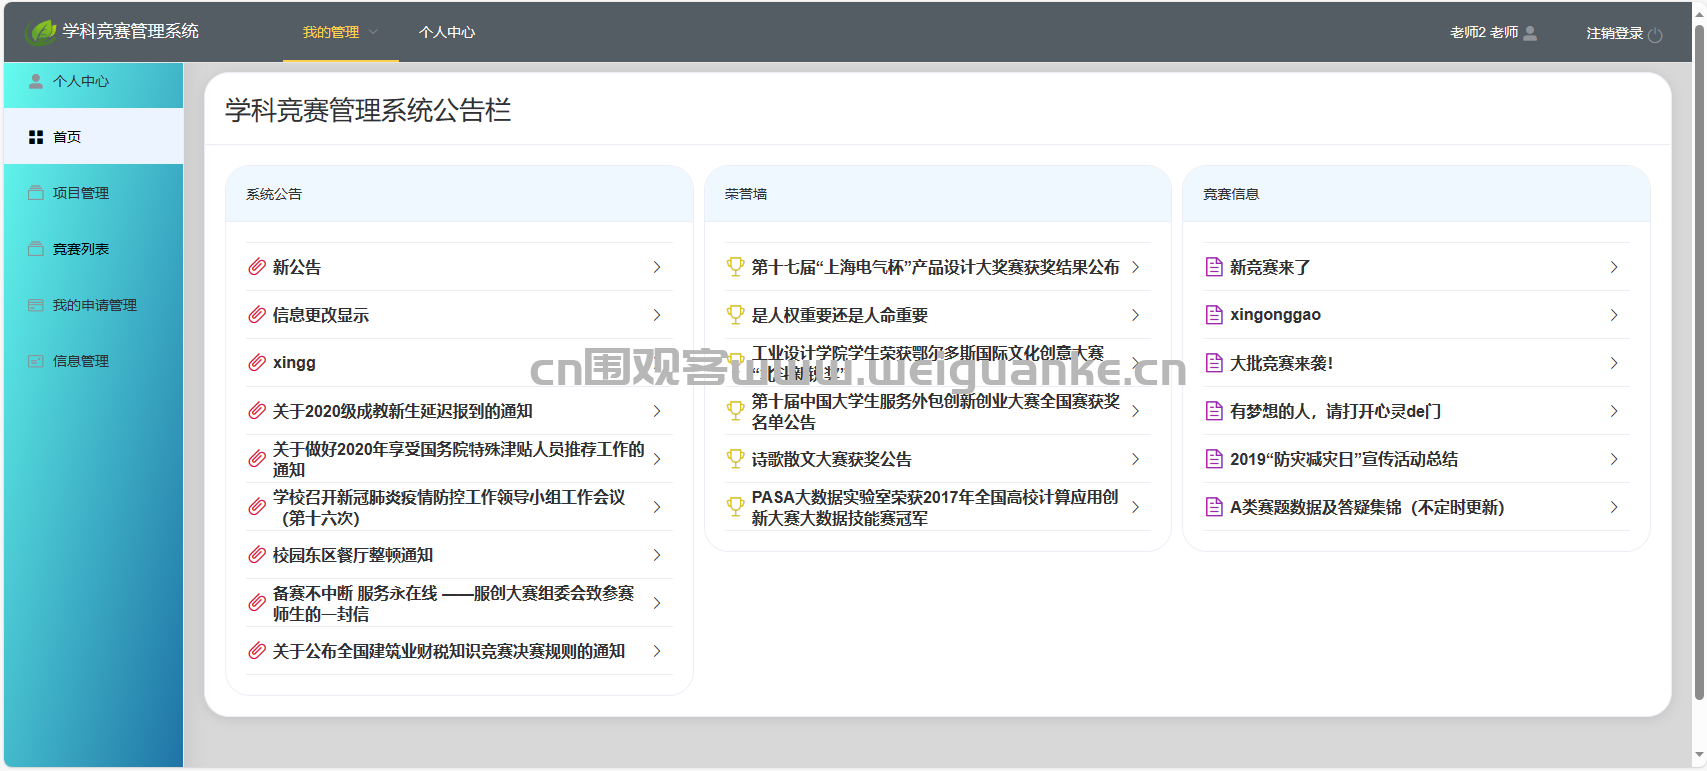Click the icon beside 信息管理
This screenshot has height=771, width=1707.
click(36, 361)
